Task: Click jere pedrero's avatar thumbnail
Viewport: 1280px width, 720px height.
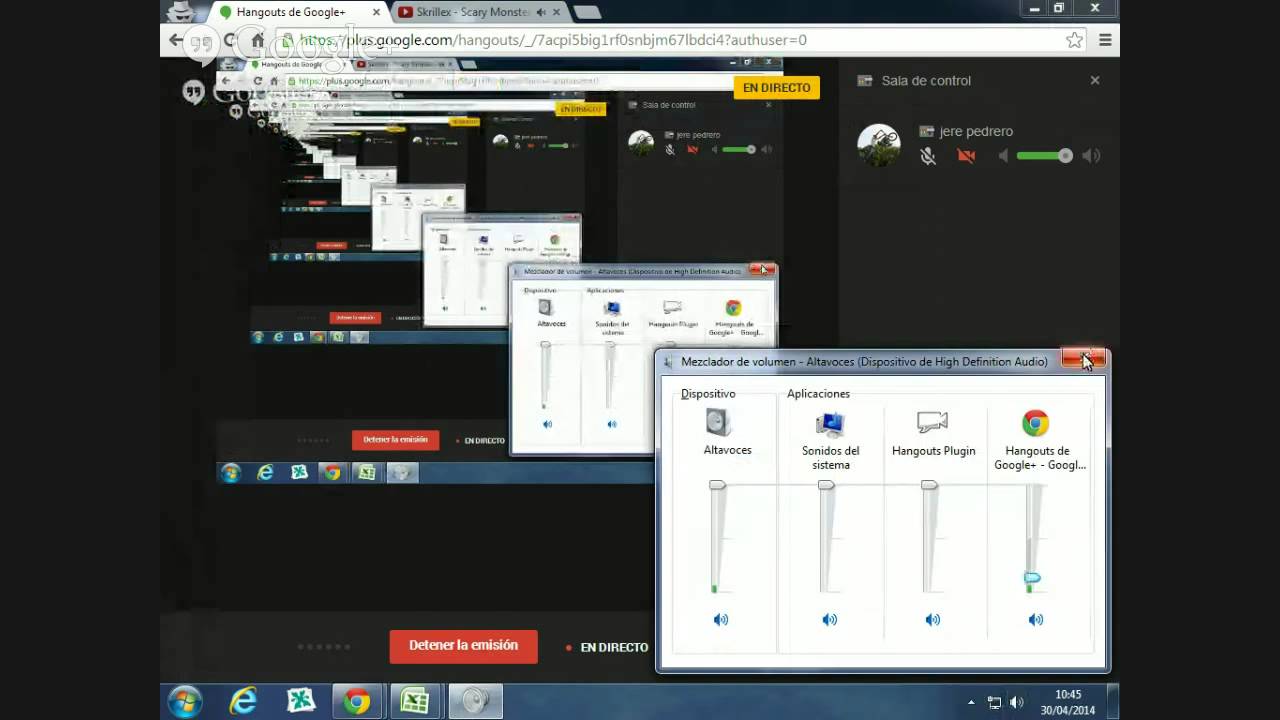Action: pos(879,145)
